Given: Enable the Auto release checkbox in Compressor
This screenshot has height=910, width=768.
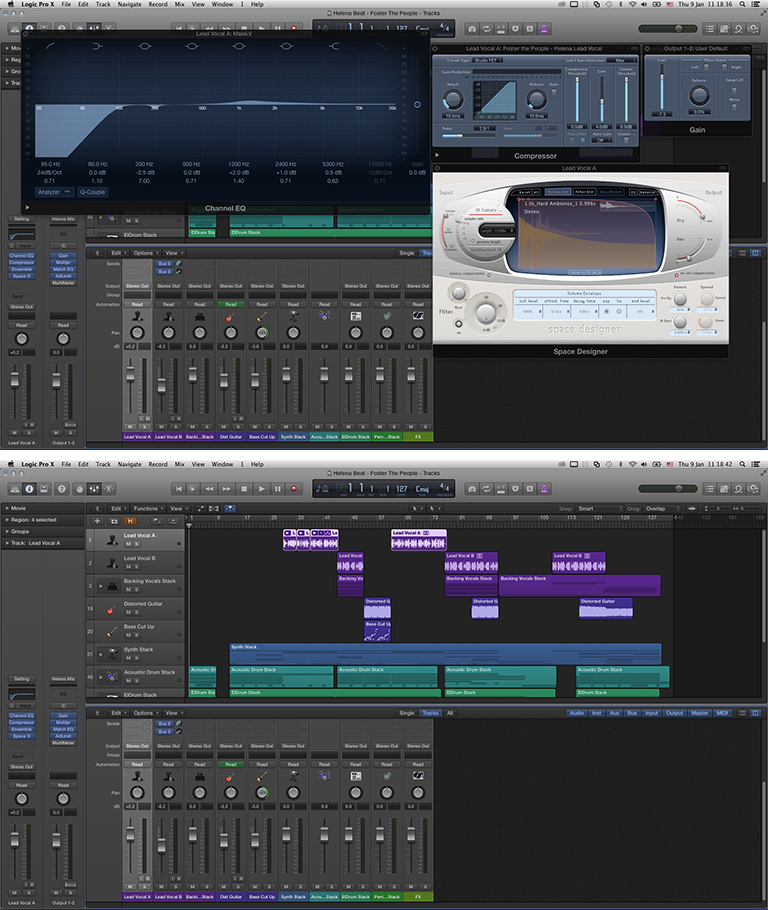Looking at the screenshot, I should (x=554, y=92).
